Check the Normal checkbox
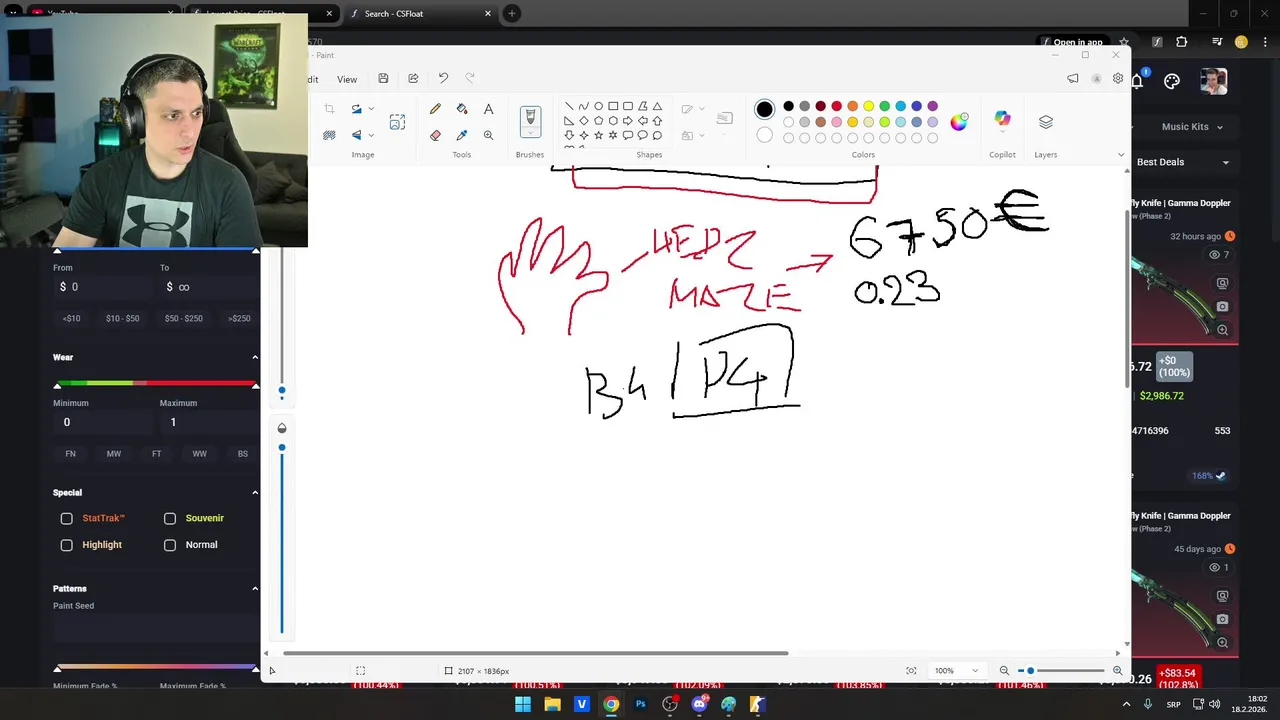This screenshot has height=720, width=1280. point(170,545)
